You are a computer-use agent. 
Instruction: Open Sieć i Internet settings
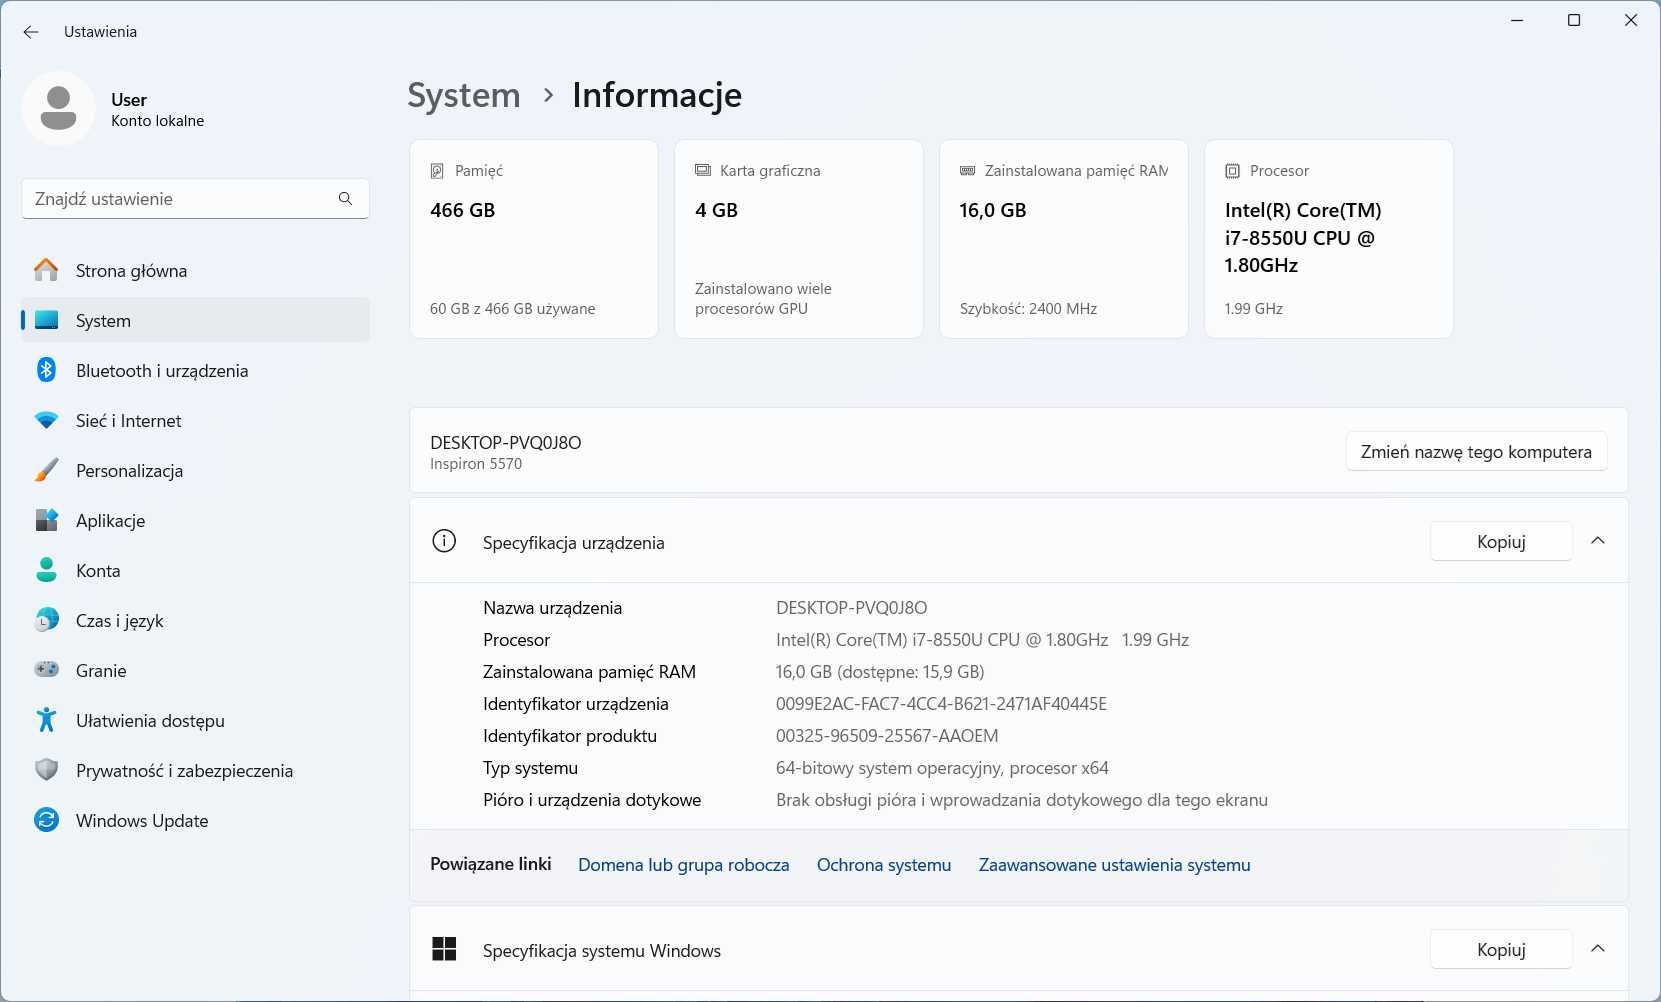pyautogui.click(x=195, y=420)
